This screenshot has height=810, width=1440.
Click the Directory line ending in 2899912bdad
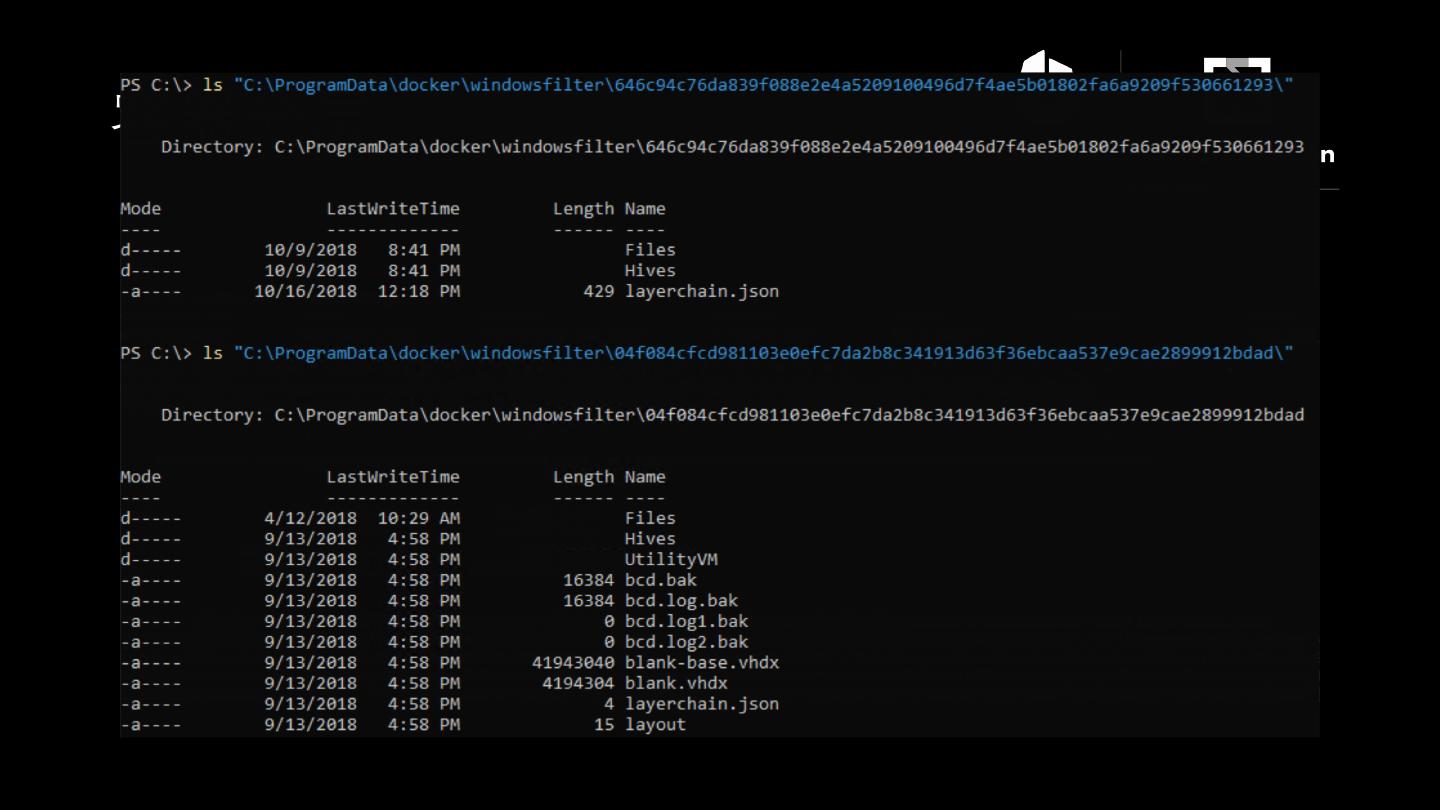pos(732,415)
